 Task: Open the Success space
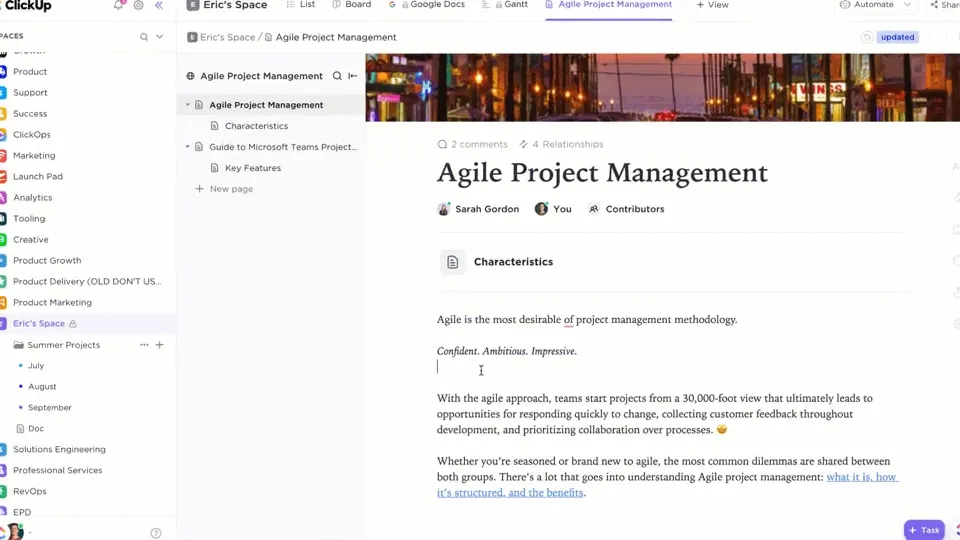(30, 113)
